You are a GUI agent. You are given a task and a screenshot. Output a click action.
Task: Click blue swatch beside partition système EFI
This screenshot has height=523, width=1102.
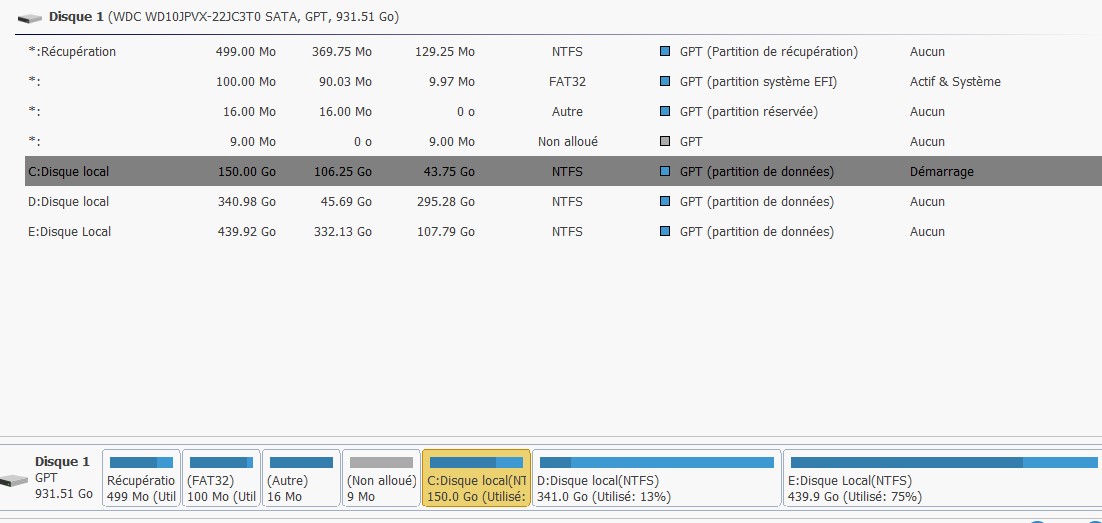(x=665, y=82)
